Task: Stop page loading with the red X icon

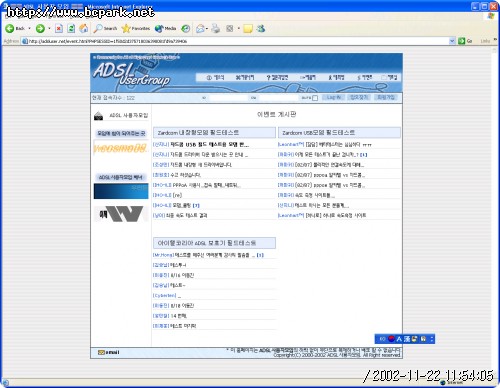Action: coord(59,29)
